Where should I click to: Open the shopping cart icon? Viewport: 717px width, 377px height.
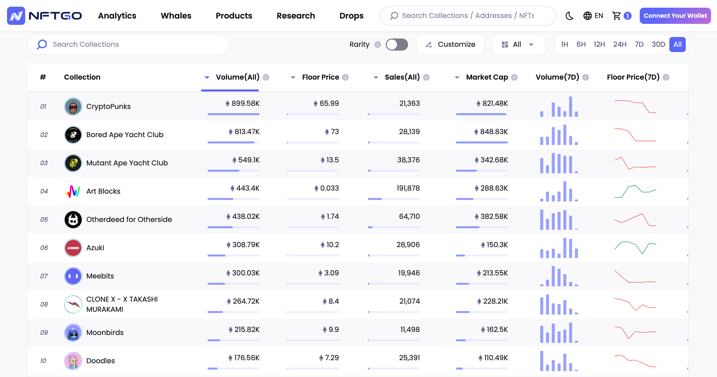pos(616,16)
